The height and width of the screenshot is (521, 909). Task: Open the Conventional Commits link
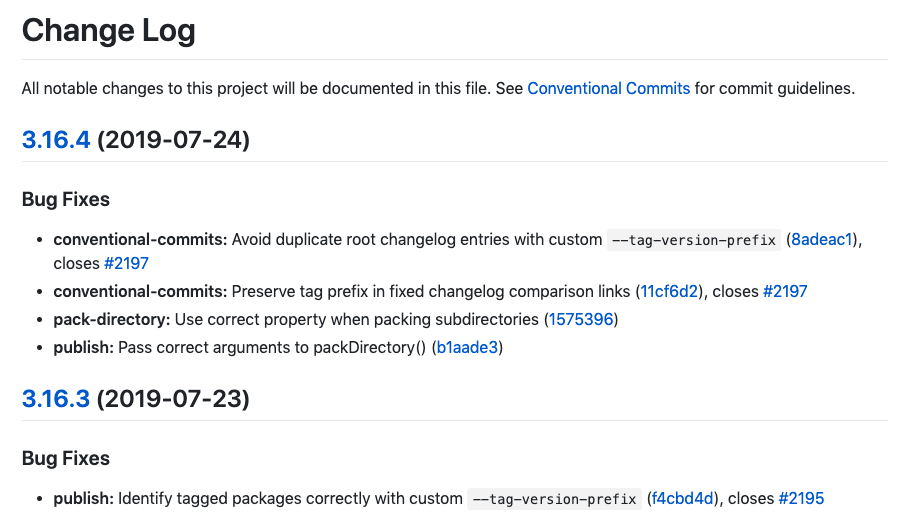coord(608,89)
